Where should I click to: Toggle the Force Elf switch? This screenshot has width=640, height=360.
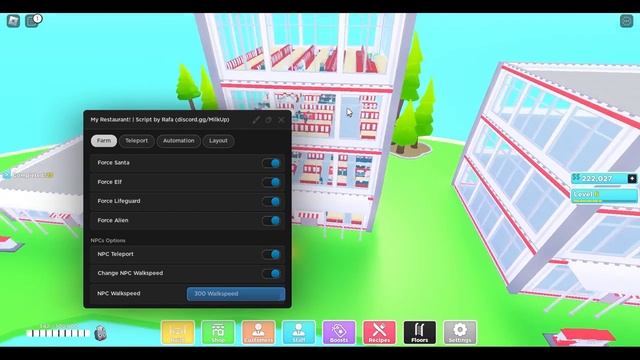271,182
